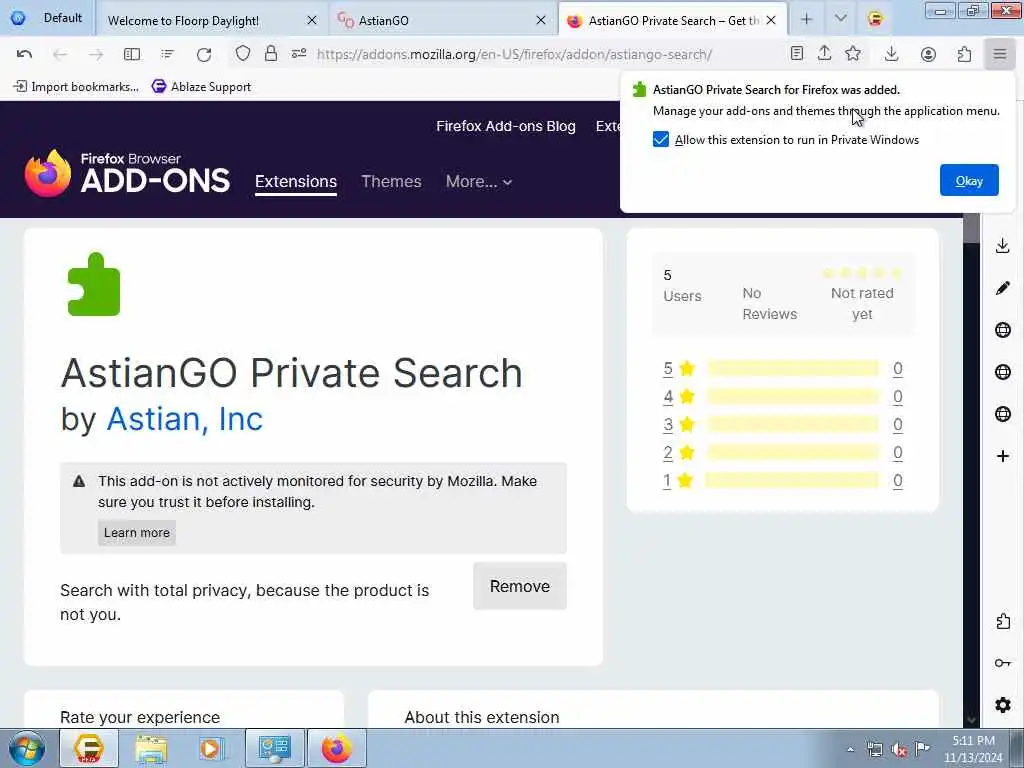Screen dimensions: 1024x768
Task: Click the URL address bar field
Action: click(x=514, y=54)
